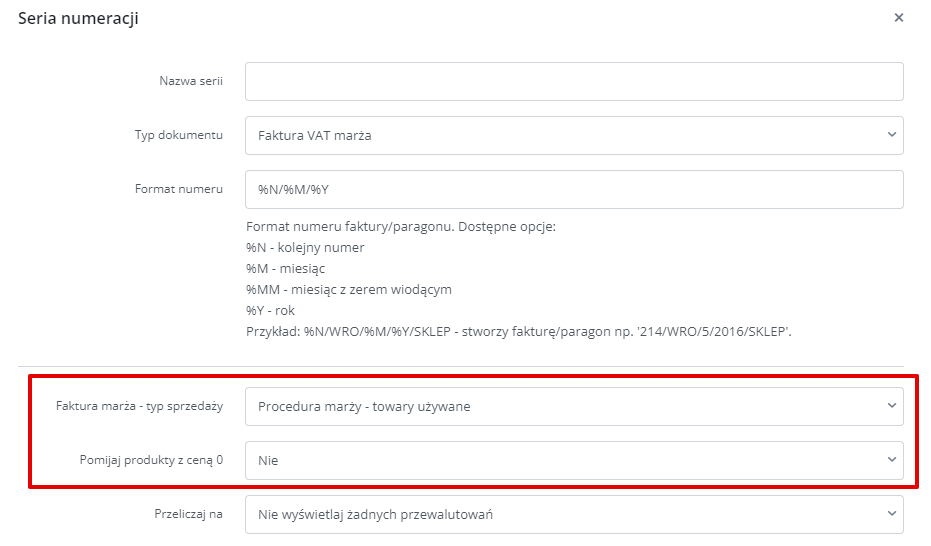Image resolution: width=931 pixels, height=546 pixels.
Task: Click the Typ dokumentu label
Action: (179, 135)
